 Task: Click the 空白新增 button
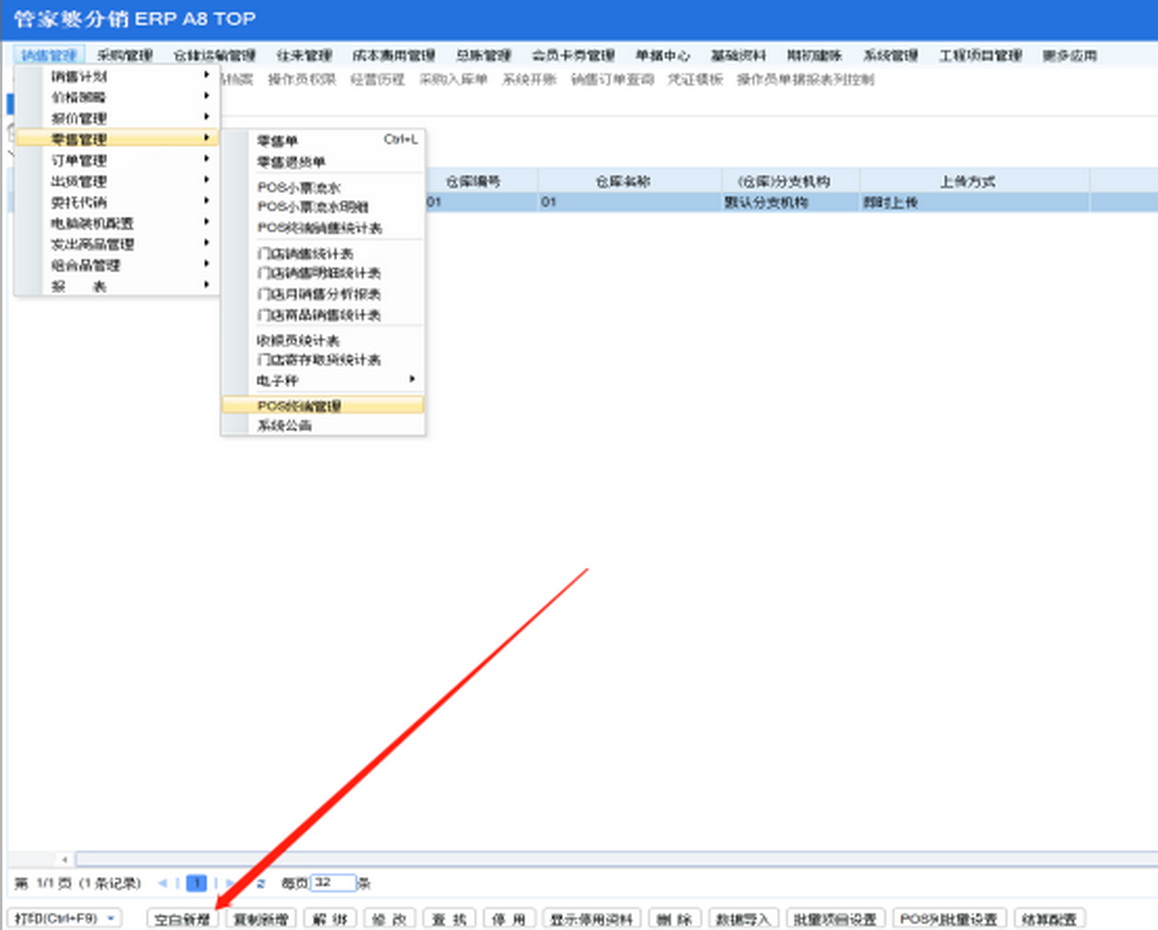(182, 919)
